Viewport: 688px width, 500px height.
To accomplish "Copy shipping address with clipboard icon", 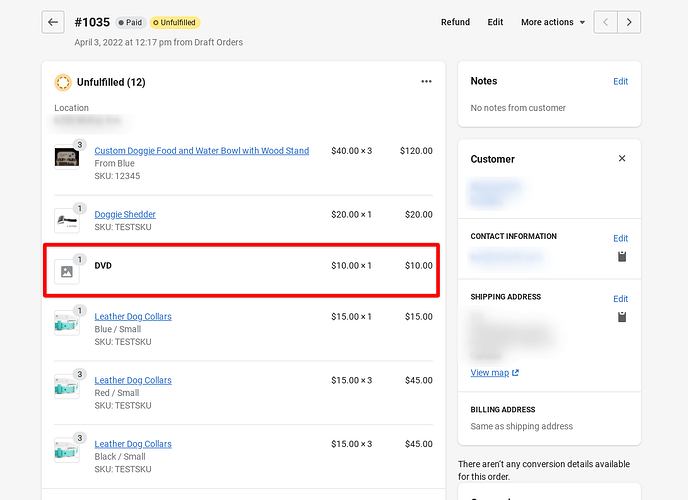I will (621, 317).
